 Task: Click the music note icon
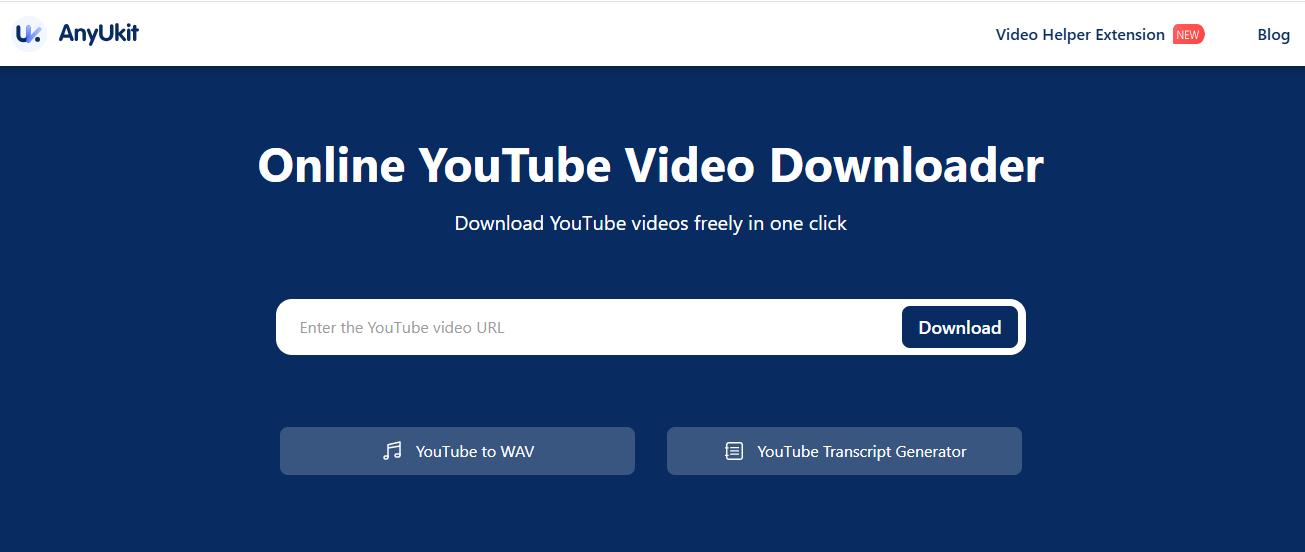(392, 451)
